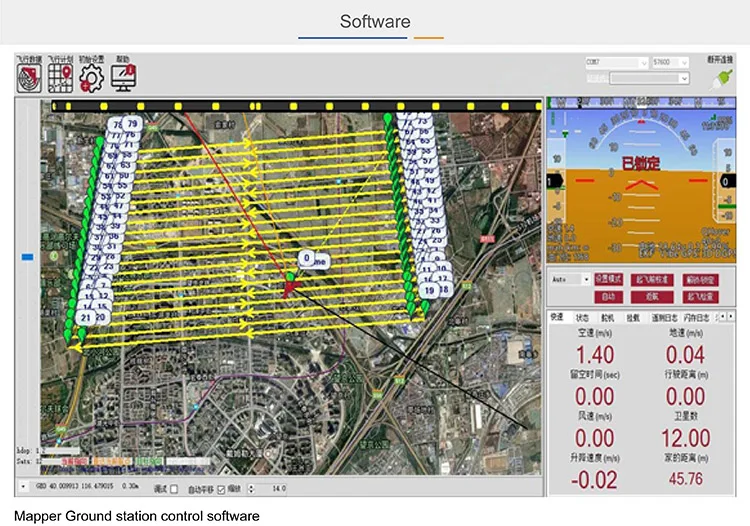Switch to the 舵机 tab
Viewport: 750px width, 526px height.
coord(607,318)
